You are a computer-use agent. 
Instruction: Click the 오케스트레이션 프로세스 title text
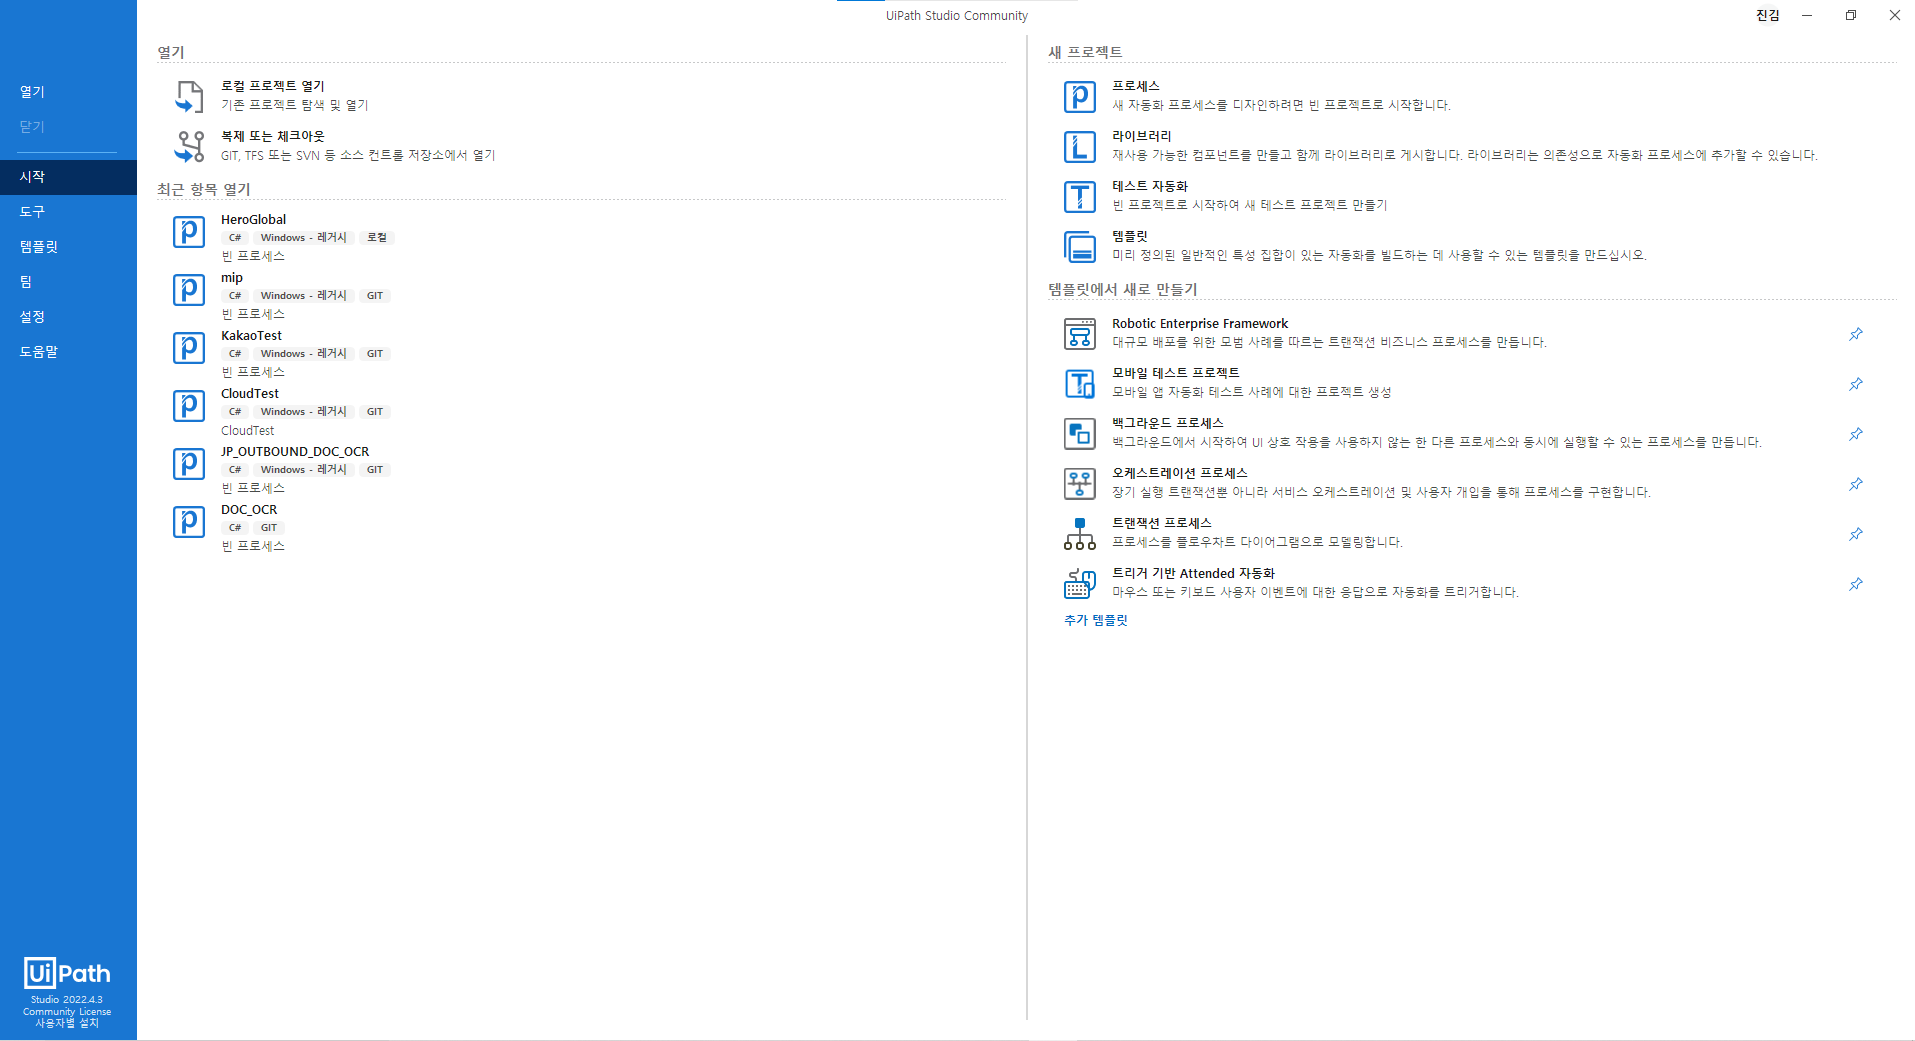point(1180,473)
